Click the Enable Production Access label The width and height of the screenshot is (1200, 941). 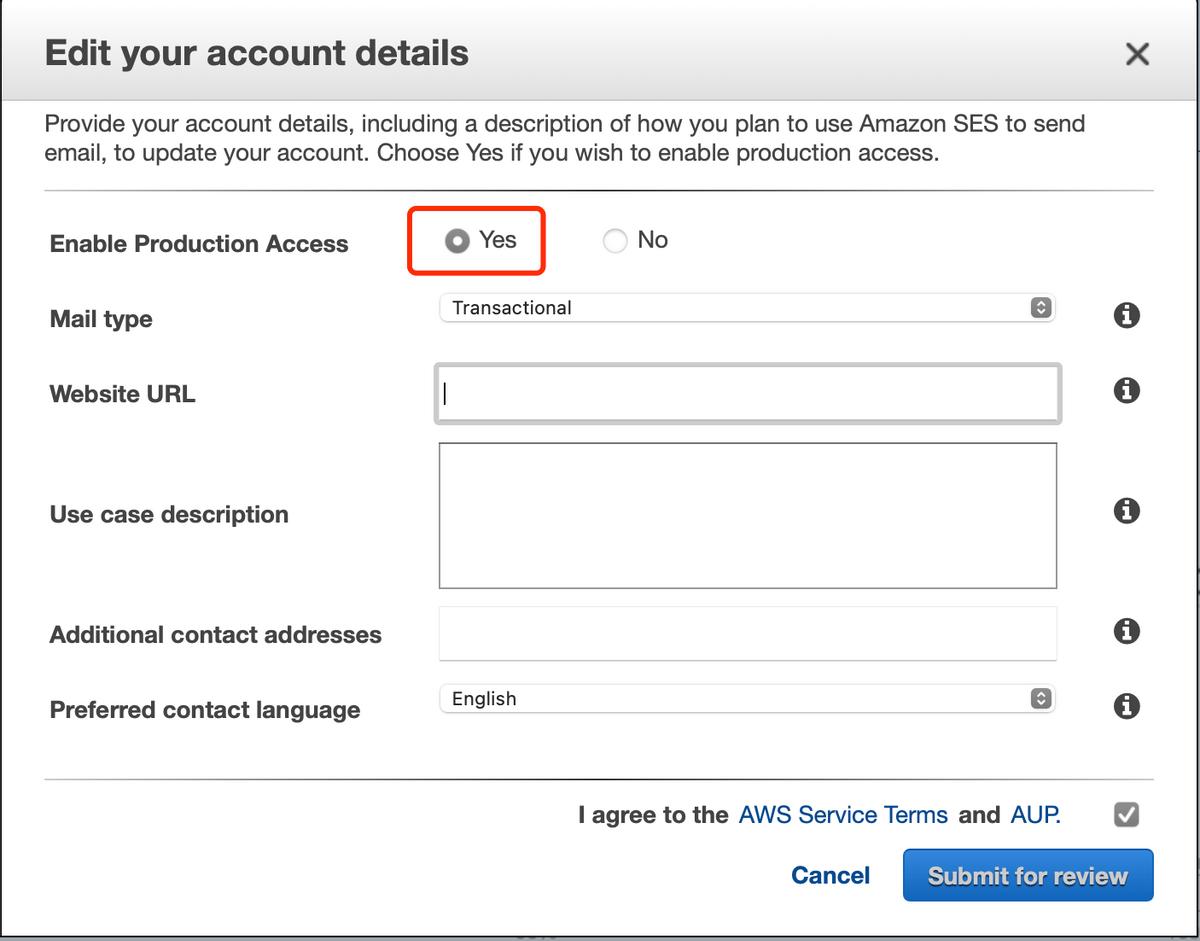tap(199, 244)
